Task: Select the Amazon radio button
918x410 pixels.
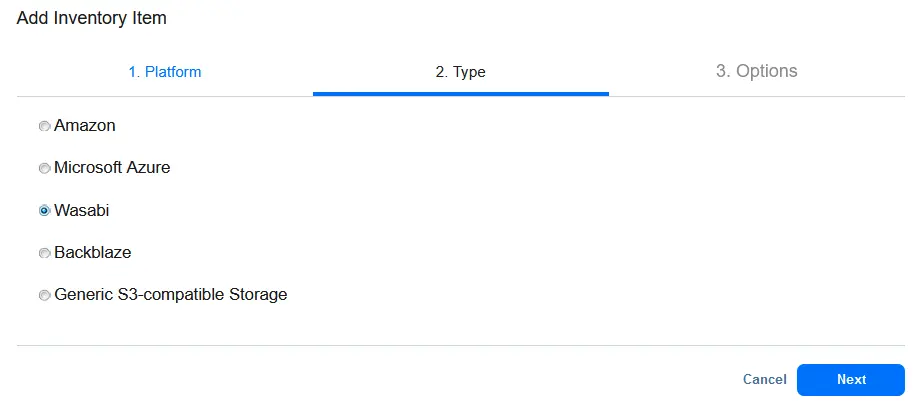Action: [x=44, y=127]
